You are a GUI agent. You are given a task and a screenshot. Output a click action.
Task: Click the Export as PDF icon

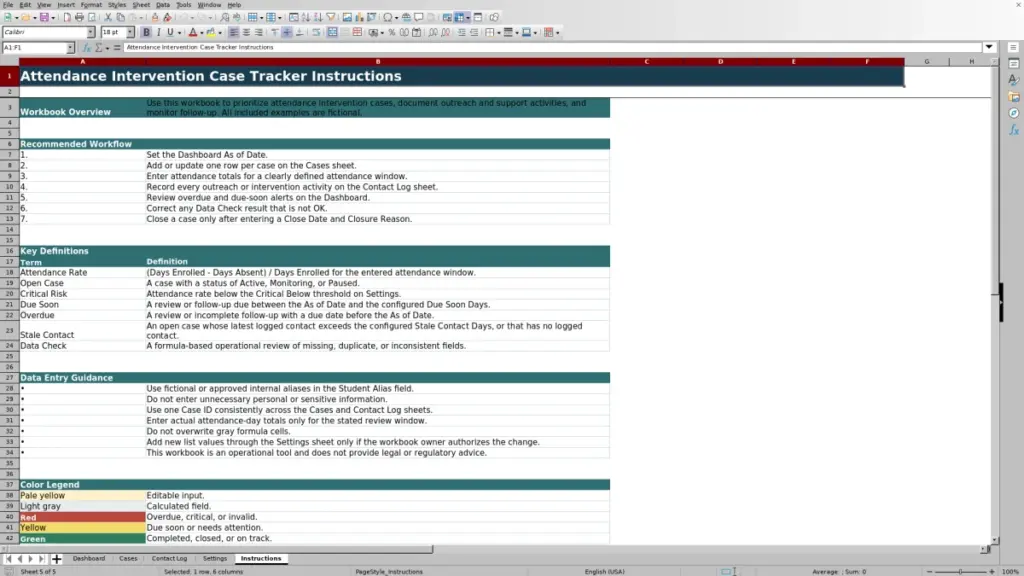tap(67, 18)
